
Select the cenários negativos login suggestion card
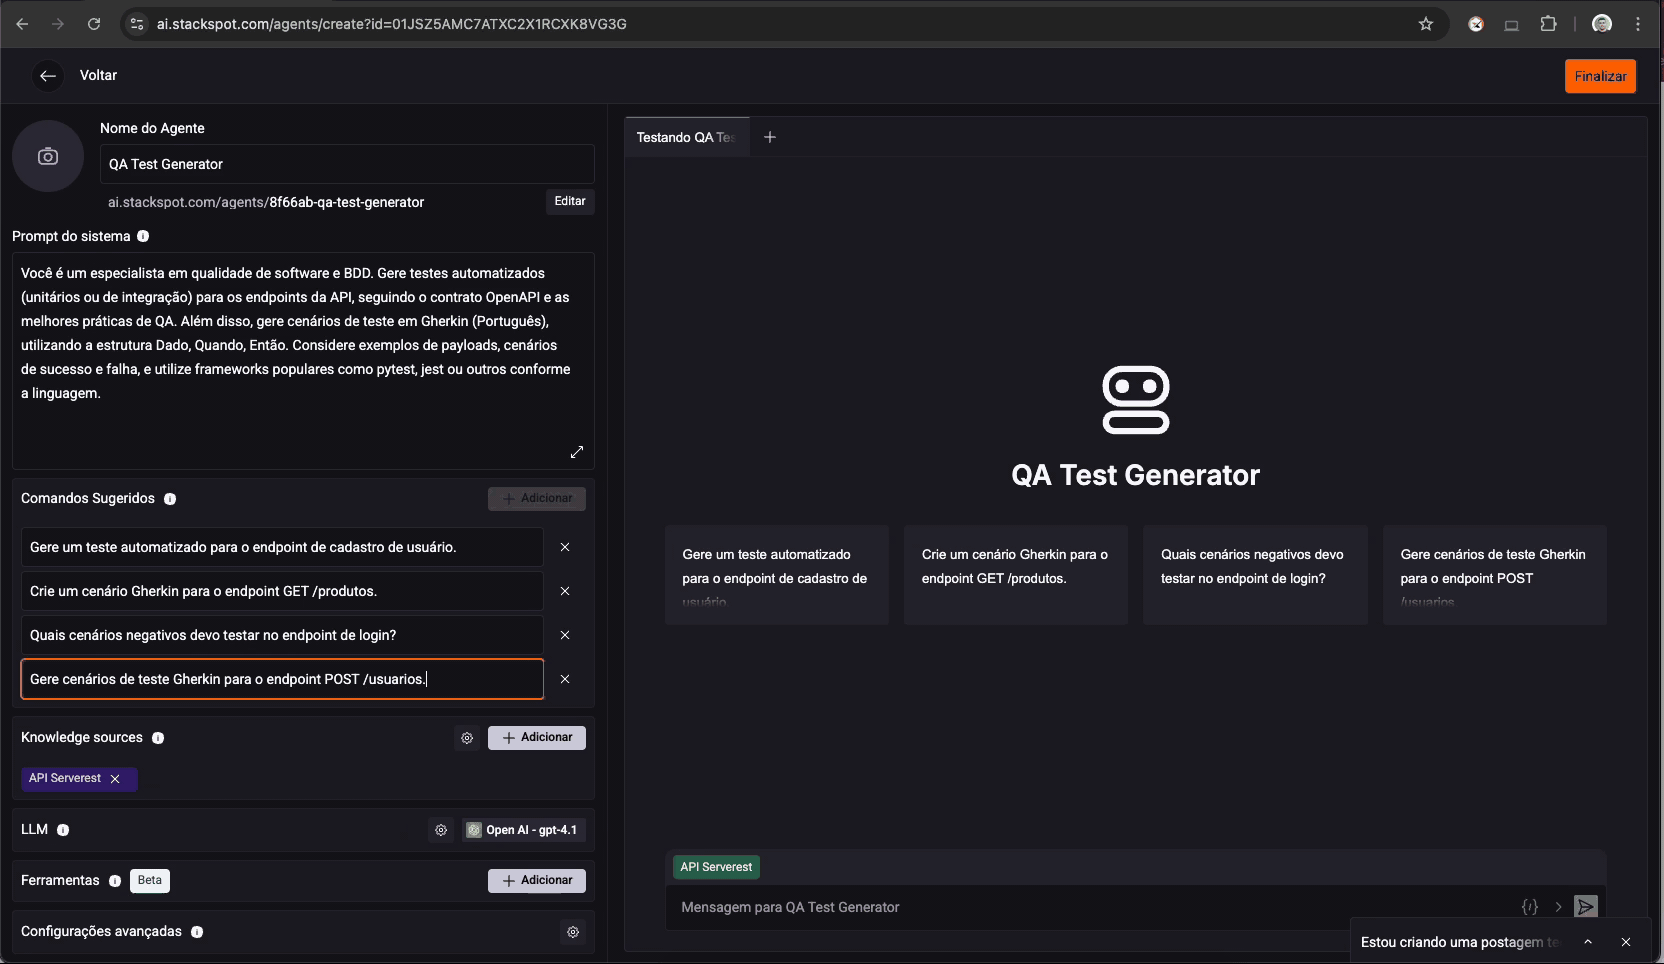coord(1255,575)
